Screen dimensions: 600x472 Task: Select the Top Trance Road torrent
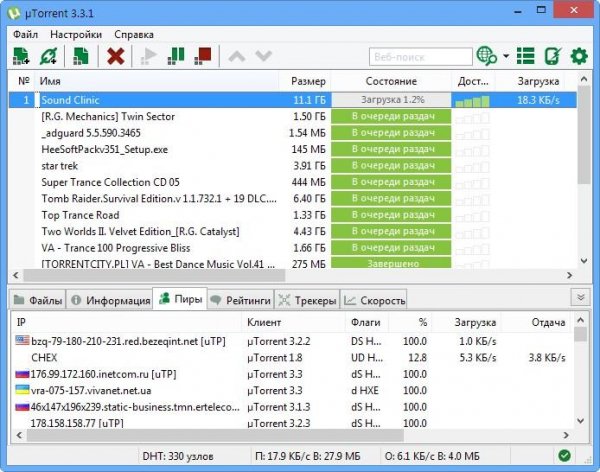pyautogui.click(x=293, y=215)
